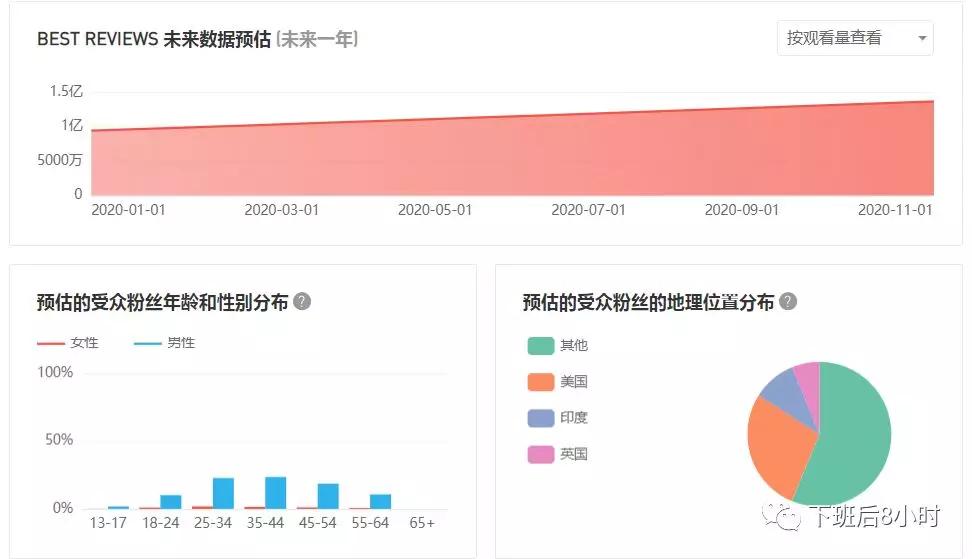Click help icon next to 年龄和性别分布 title
Viewport: 972px width, 559px height.
302,302
